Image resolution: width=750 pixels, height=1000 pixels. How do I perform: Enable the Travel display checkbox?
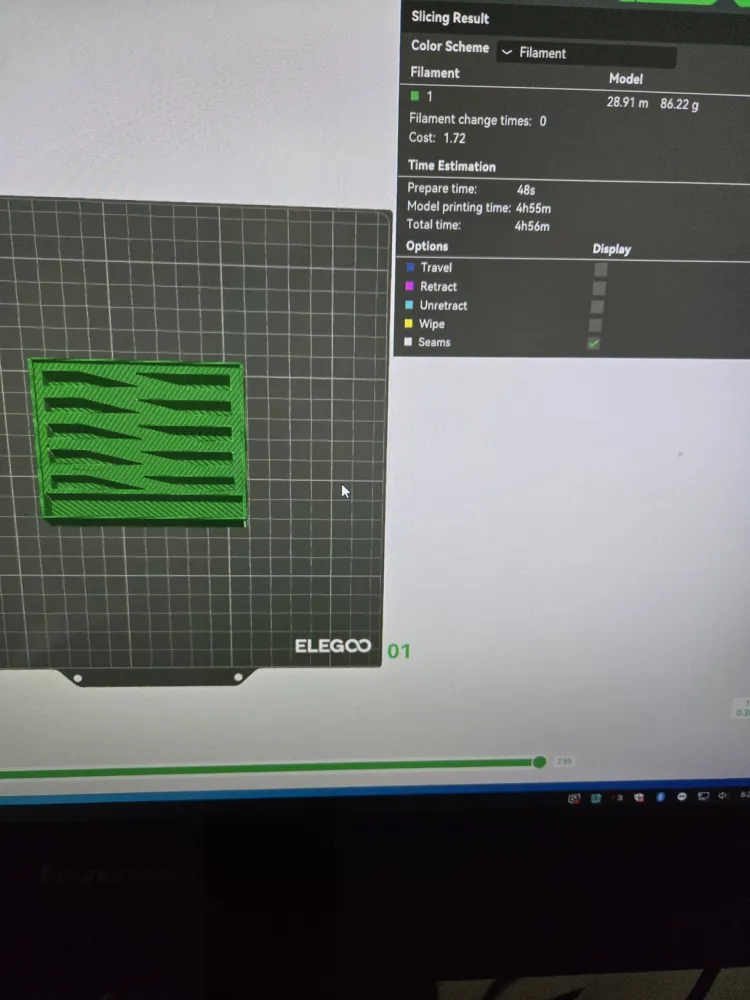(x=600, y=270)
